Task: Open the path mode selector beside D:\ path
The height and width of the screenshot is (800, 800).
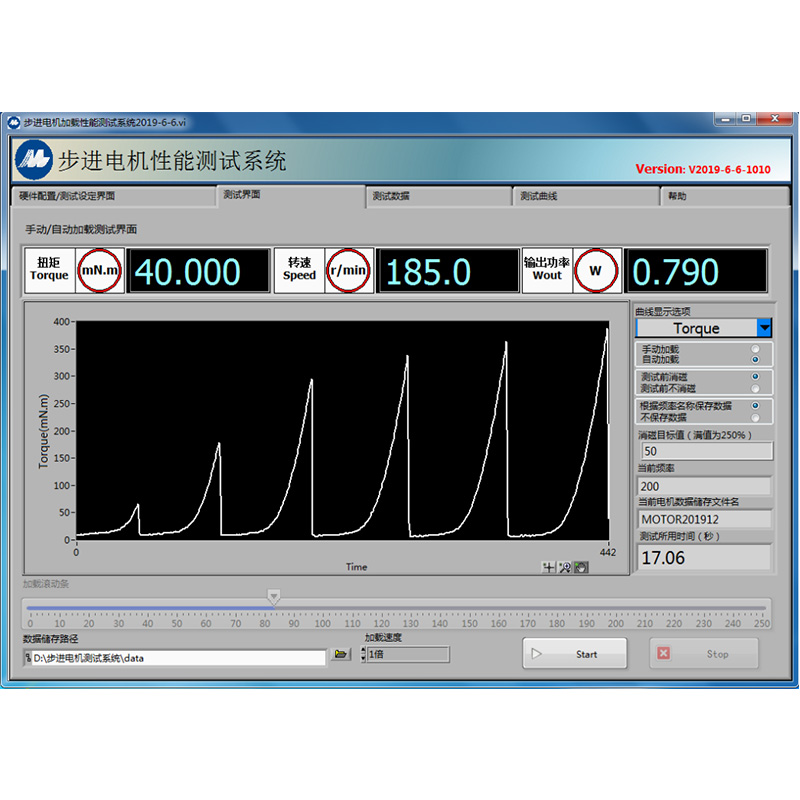Action: (x=28, y=657)
